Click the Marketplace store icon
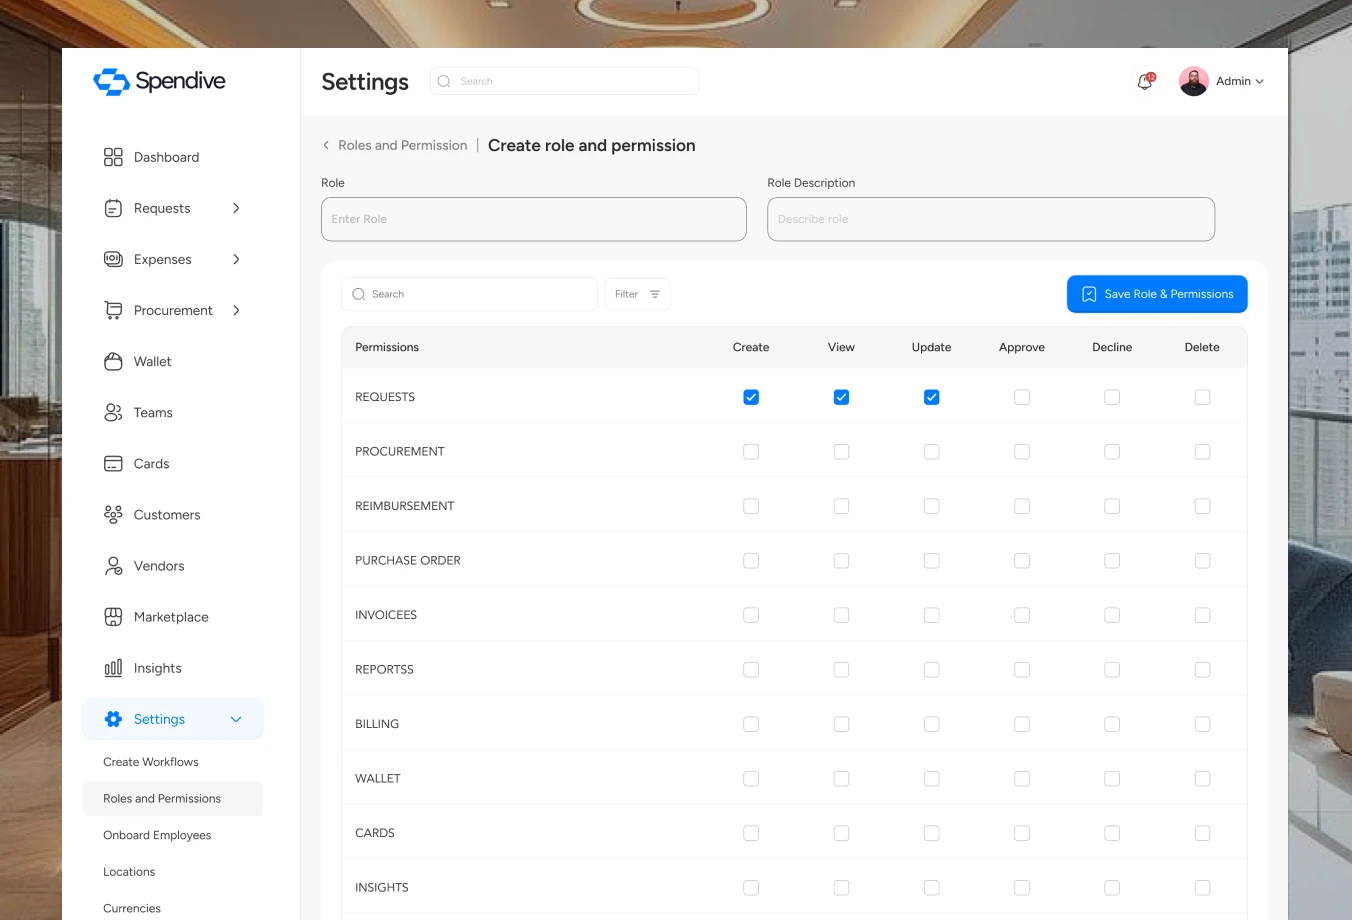 click(113, 617)
